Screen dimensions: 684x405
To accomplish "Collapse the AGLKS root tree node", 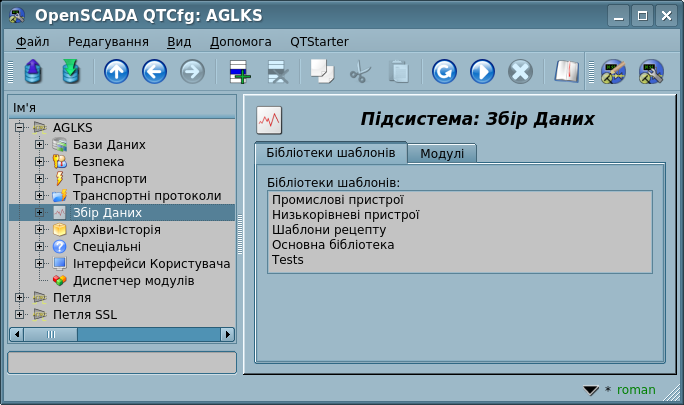I will tap(20, 128).
